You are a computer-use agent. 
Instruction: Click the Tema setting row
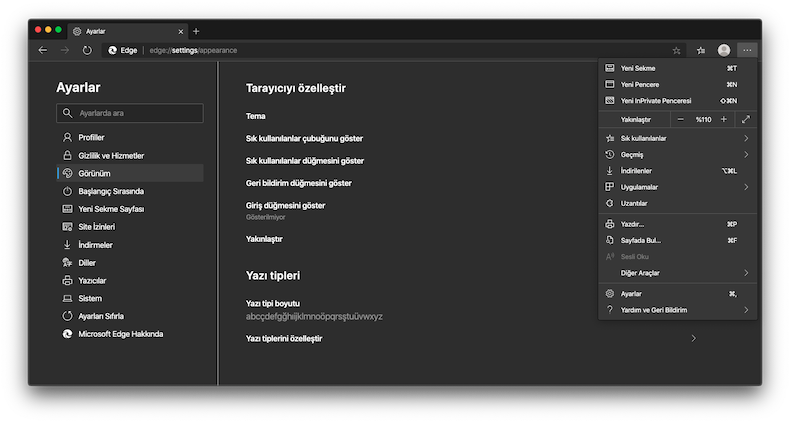(x=255, y=116)
